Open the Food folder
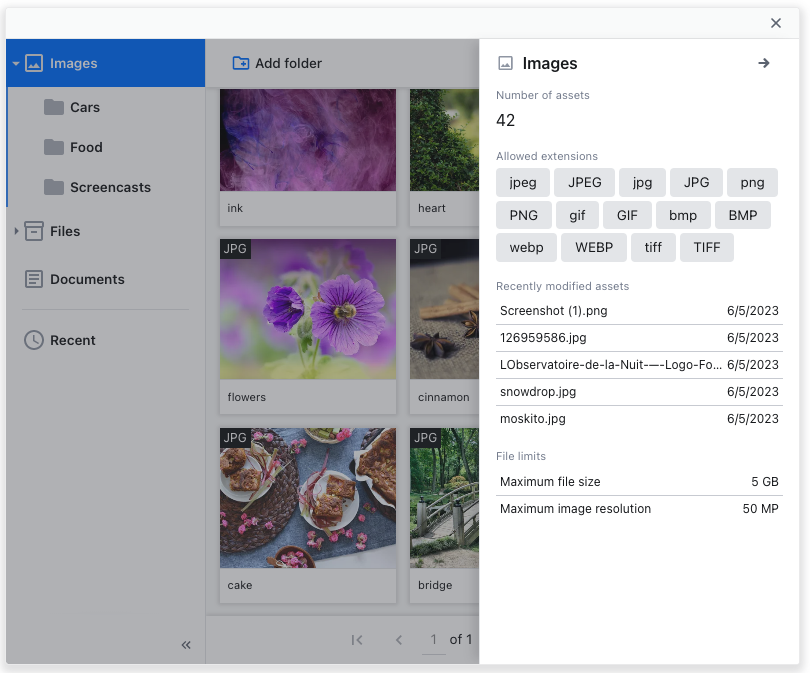The height and width of the screenshot is (673, 810). 86,147
